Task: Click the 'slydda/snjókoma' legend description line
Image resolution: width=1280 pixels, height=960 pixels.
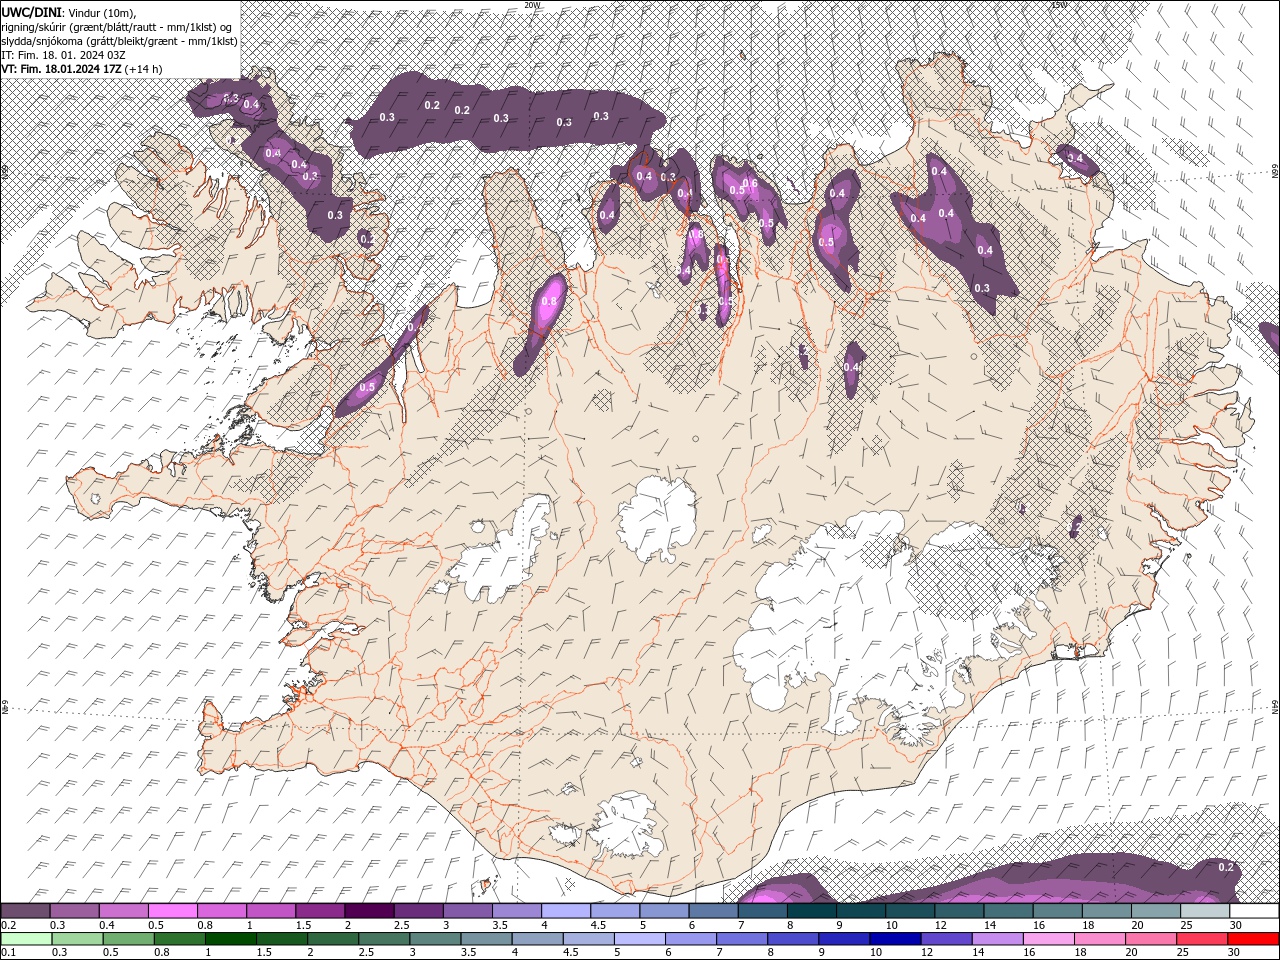Action: 119,40
